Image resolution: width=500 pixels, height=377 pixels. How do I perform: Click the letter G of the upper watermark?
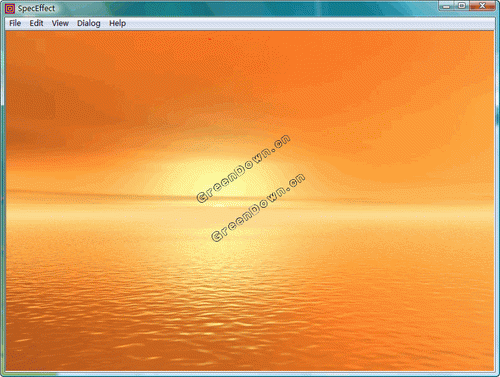click(202, 197)
